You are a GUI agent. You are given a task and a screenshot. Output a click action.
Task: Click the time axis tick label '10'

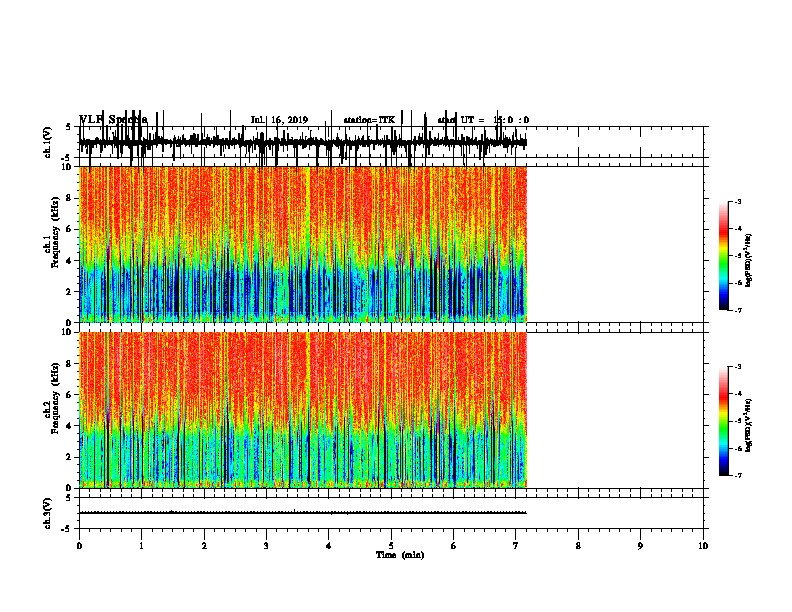(x=703, y=546)
